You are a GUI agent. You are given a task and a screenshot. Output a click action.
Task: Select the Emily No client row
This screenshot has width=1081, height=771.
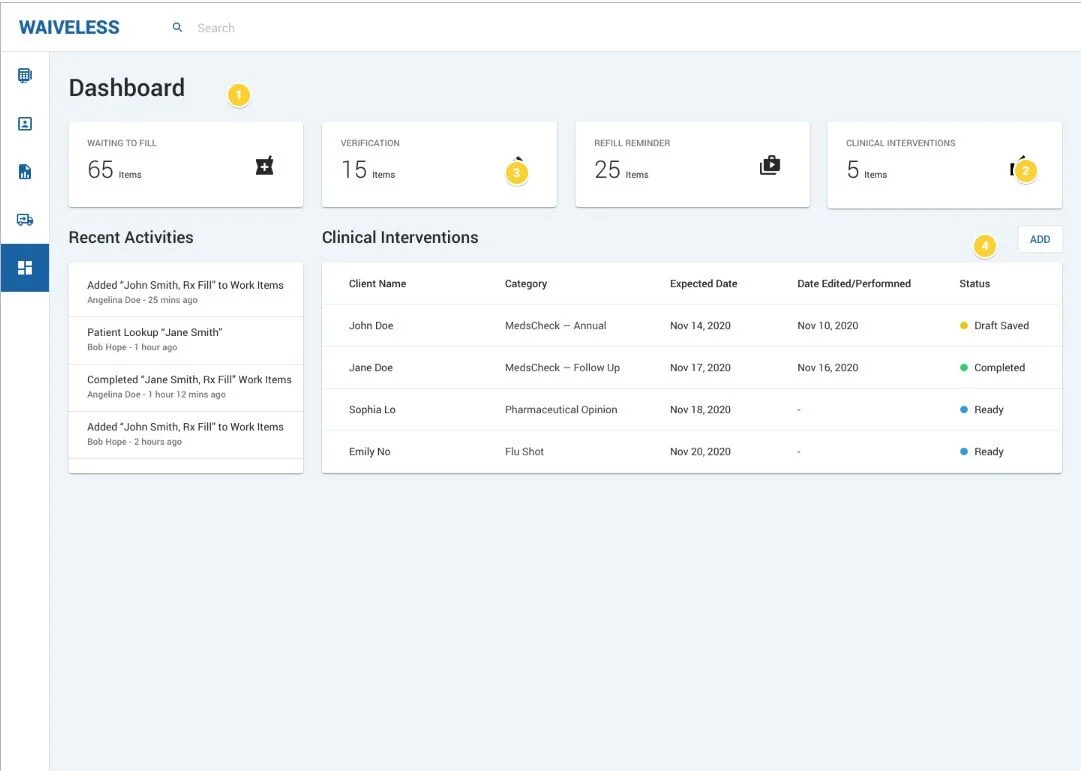(x=691, y=452)
